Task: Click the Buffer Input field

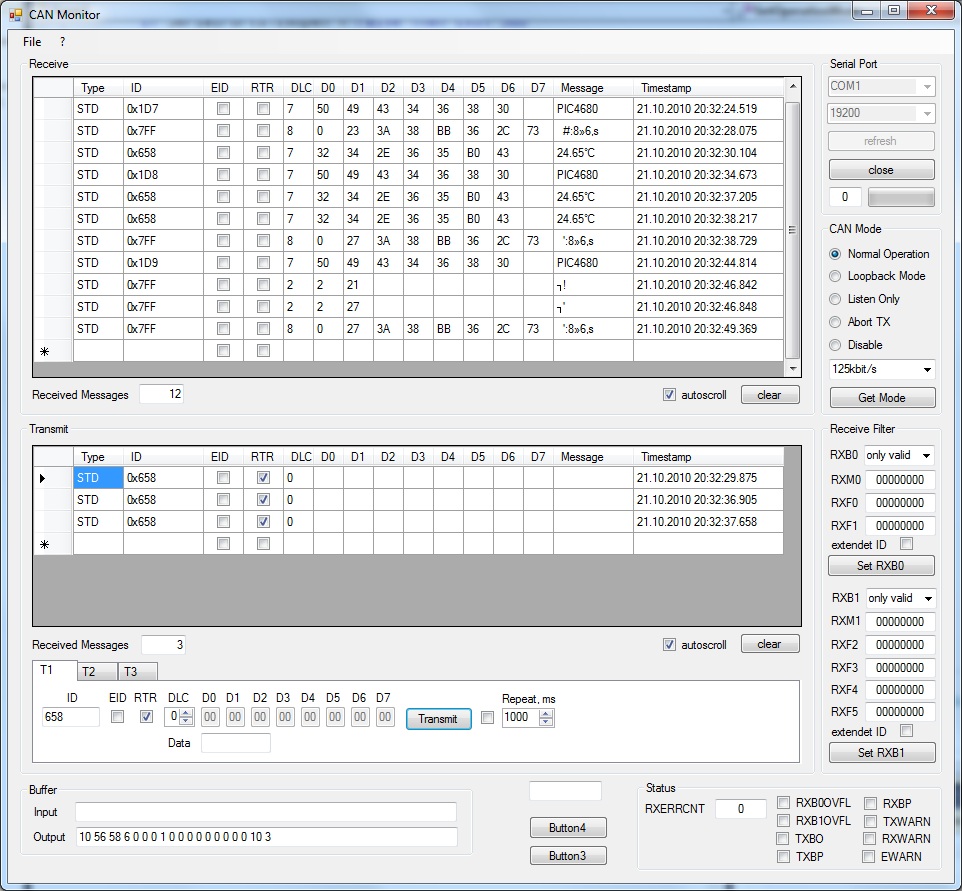Action: coord(266,812)
